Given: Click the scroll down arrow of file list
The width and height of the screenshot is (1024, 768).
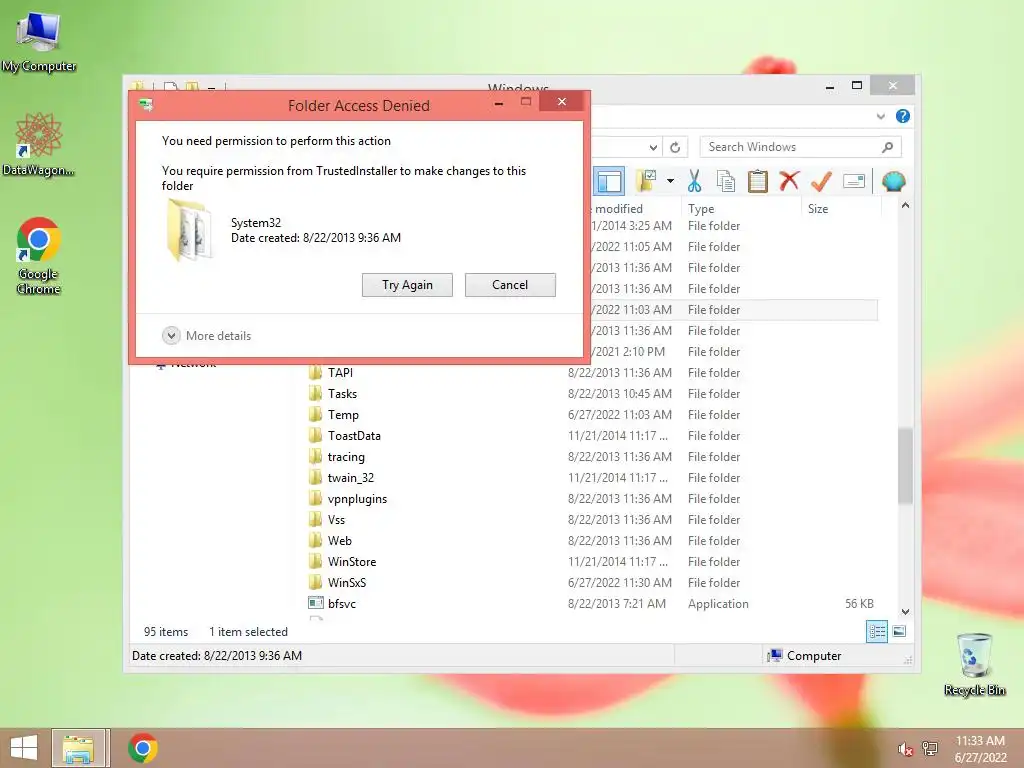Looking at the screenshot, I should (905, 612).
